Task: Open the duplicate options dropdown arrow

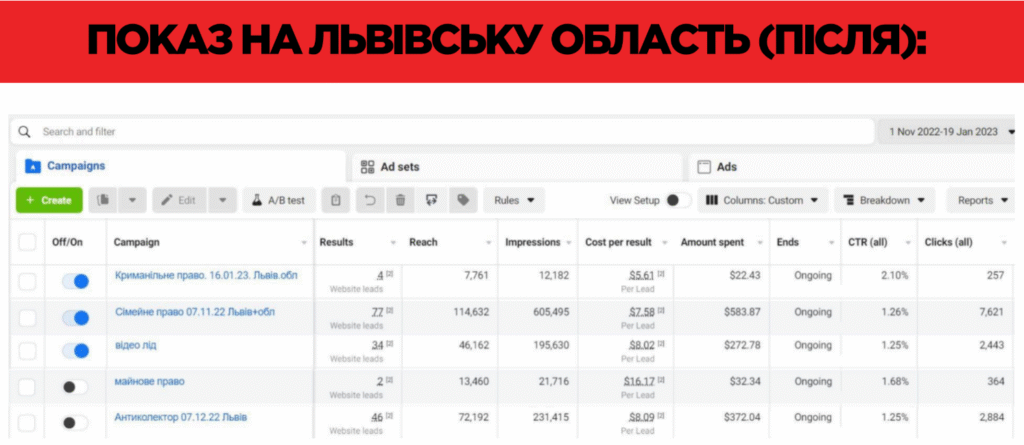Action: pyautogui.click(x=133, y=201)
